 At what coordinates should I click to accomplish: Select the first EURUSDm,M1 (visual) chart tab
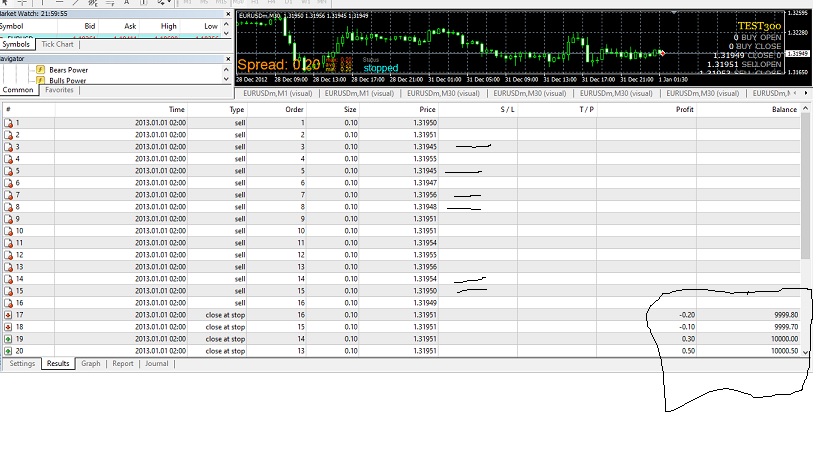[278, 94]
